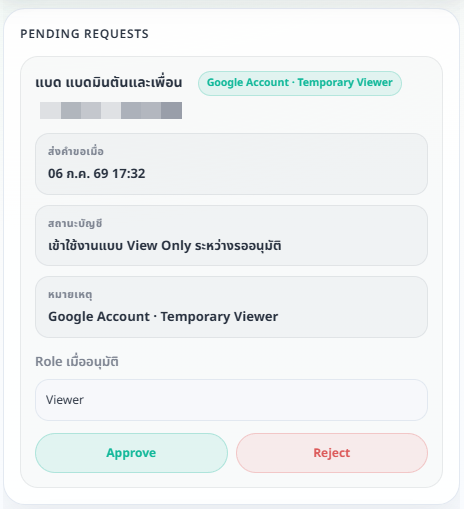Click the Role เมื่ออนุมัติ label

77,361
